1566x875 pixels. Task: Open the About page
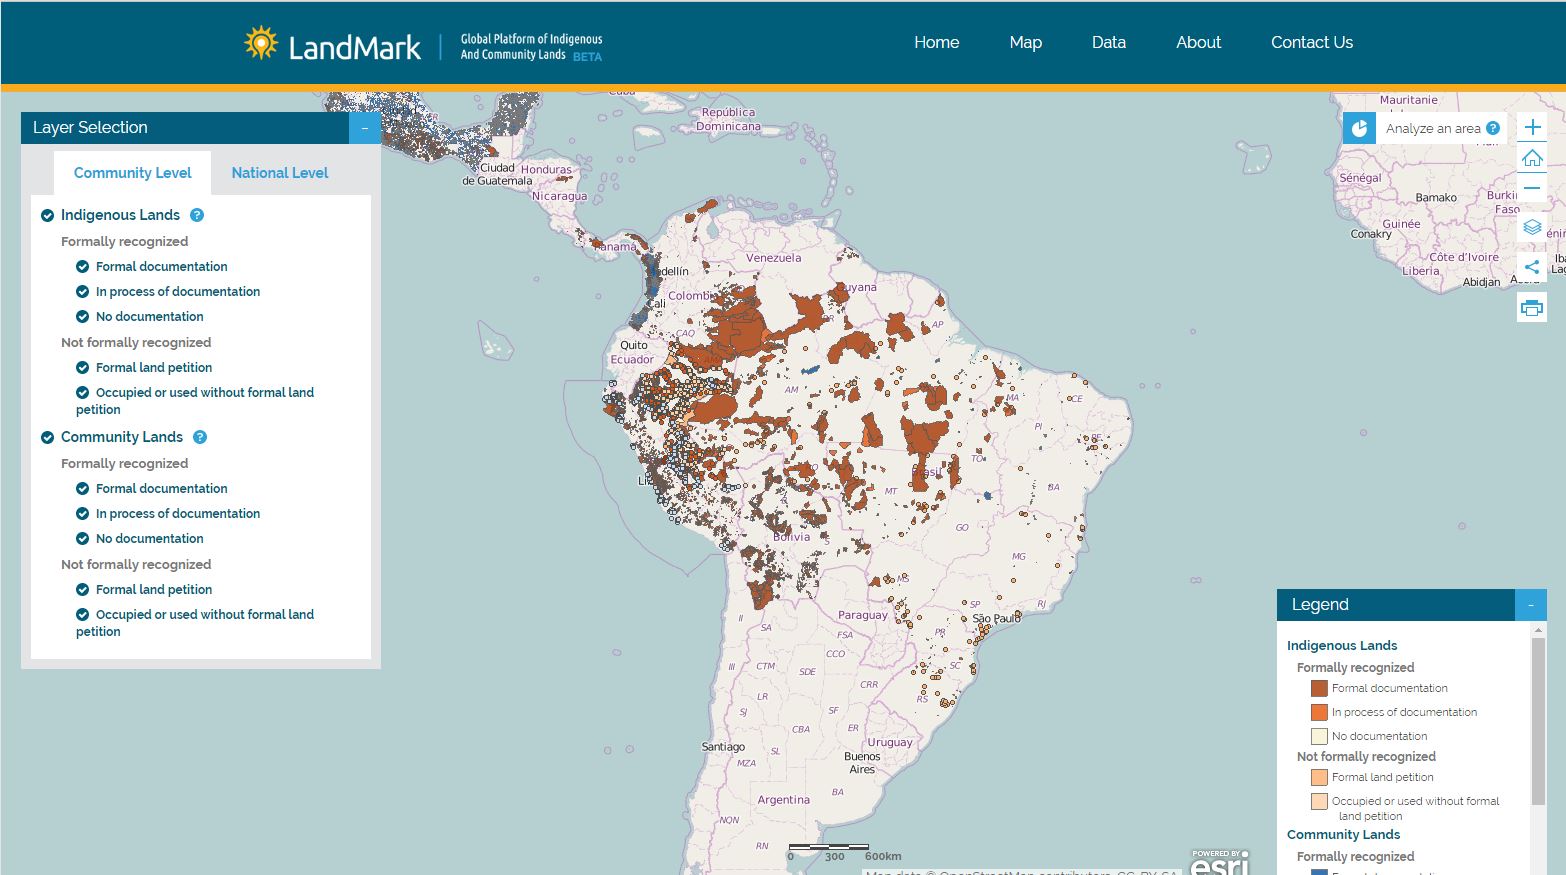click(x=1198, y=42)
